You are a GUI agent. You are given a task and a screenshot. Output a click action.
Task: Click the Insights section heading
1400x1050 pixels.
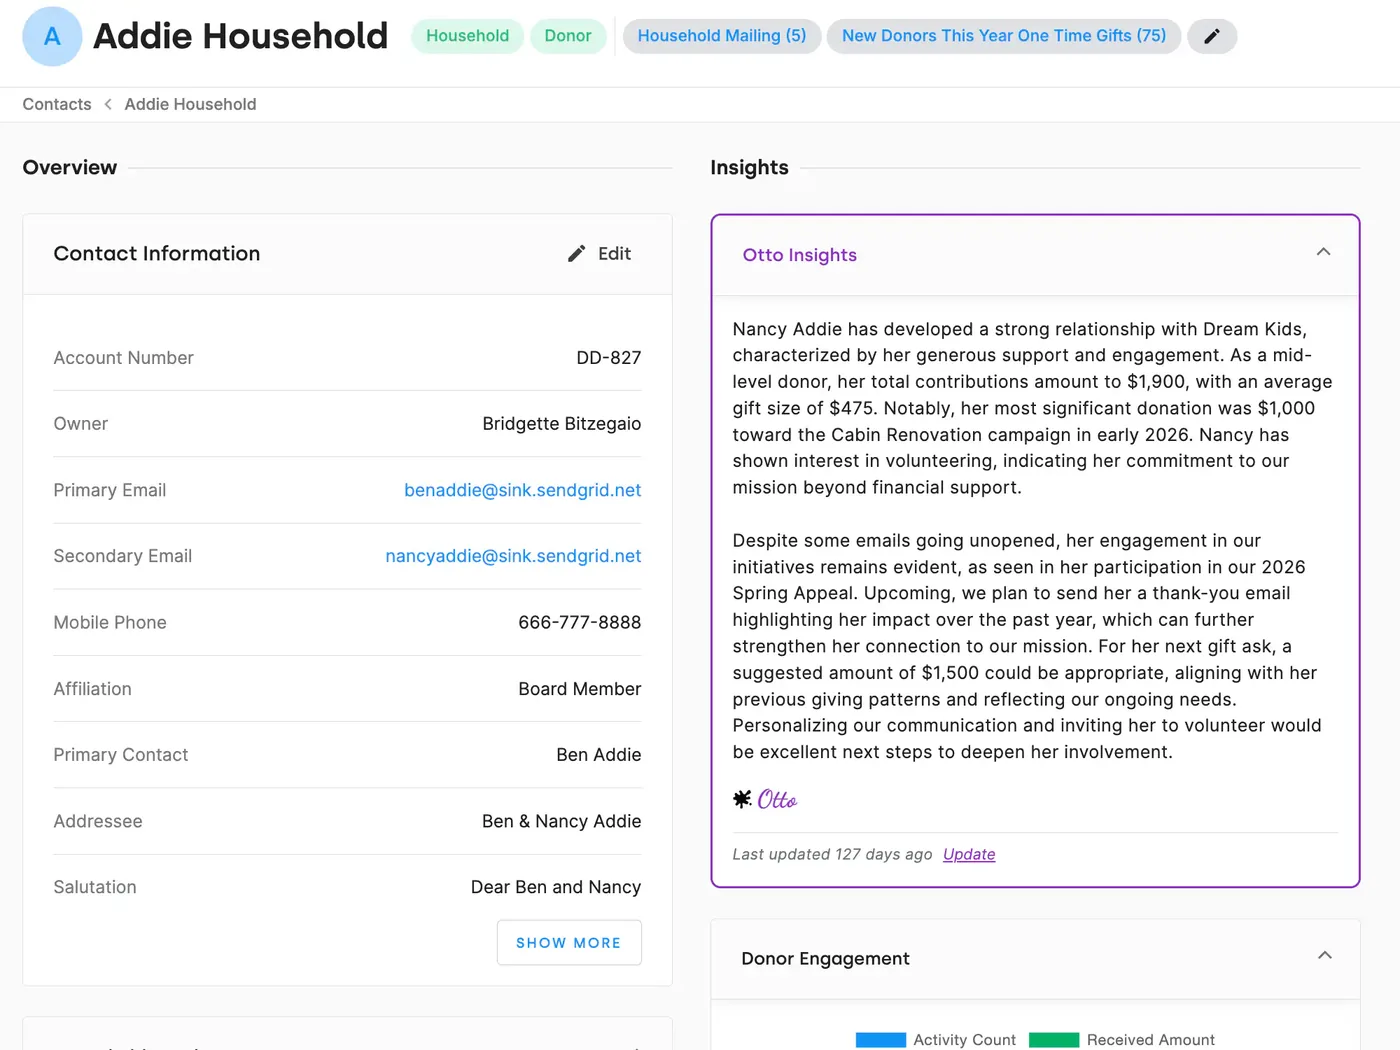[x=749, y=167]
